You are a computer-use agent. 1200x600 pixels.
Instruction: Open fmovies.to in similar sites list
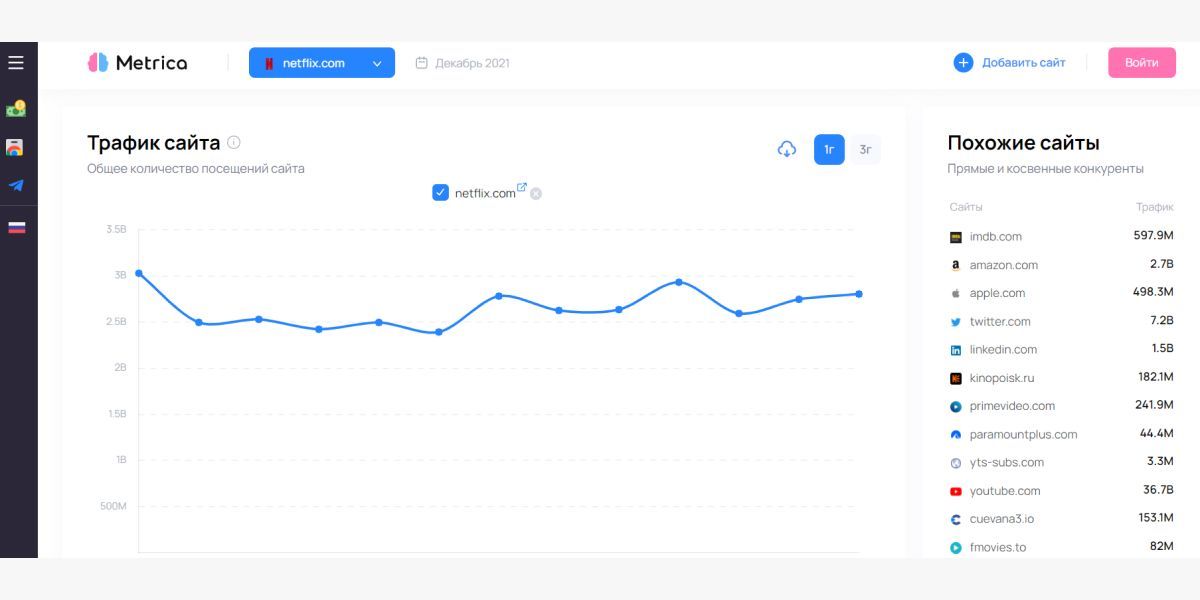998,547
